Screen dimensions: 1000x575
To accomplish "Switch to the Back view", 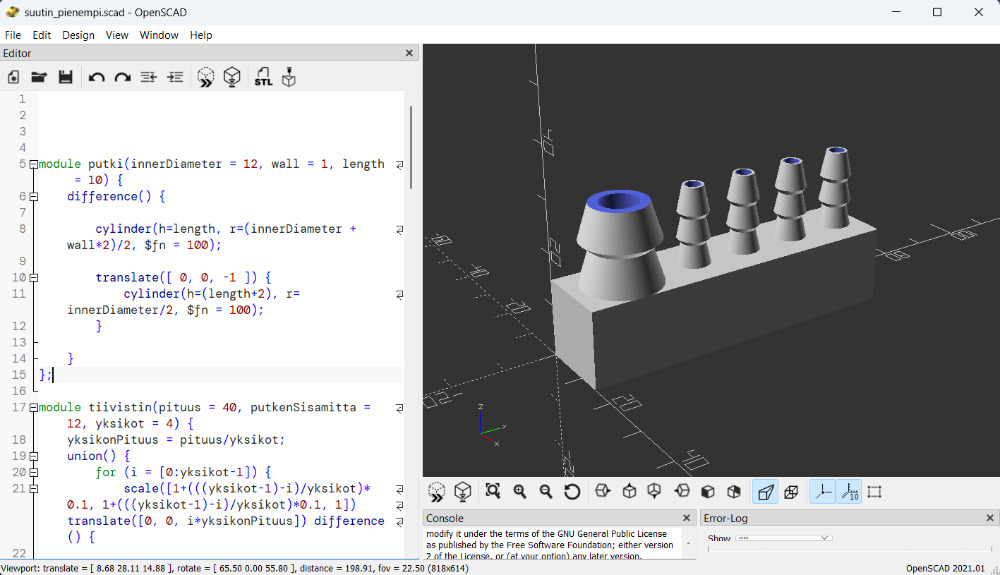I will pos(734,491).
